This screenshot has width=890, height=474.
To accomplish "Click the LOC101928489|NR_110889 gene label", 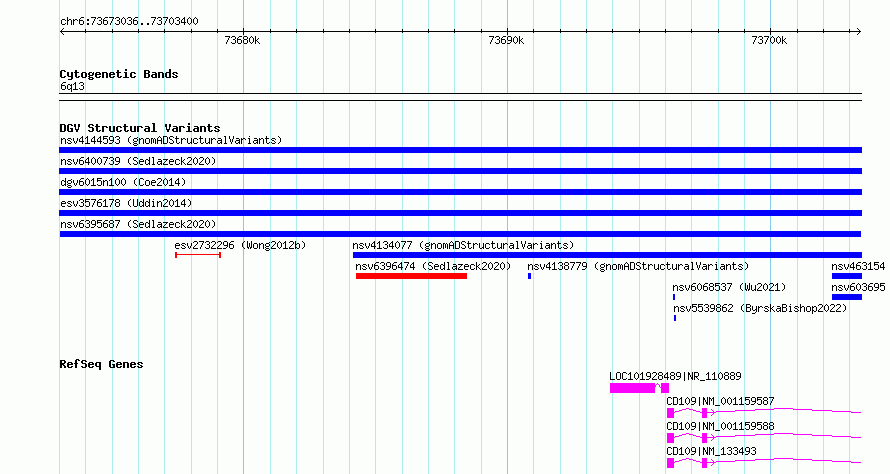I will 675,376.
